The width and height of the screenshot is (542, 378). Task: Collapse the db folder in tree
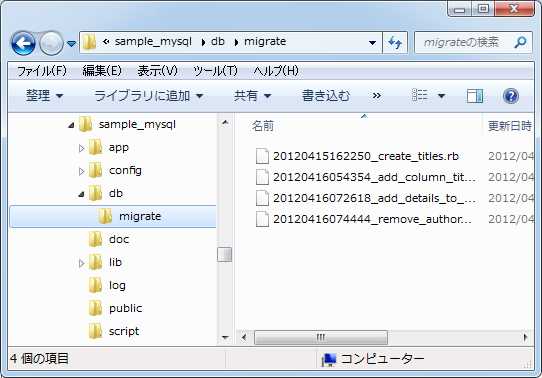click(x=81, y=194)
